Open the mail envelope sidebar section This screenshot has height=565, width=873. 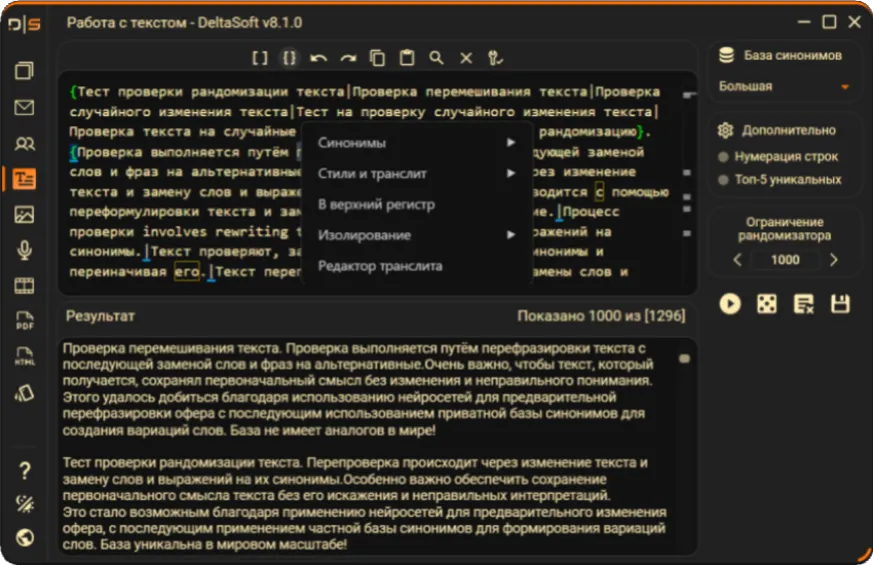point(24,107)
